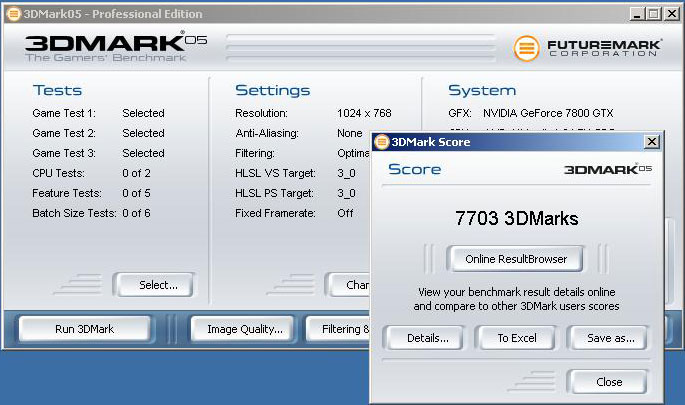
Task: Click the 'Fixed Framerate:' label
Action: 275,213
